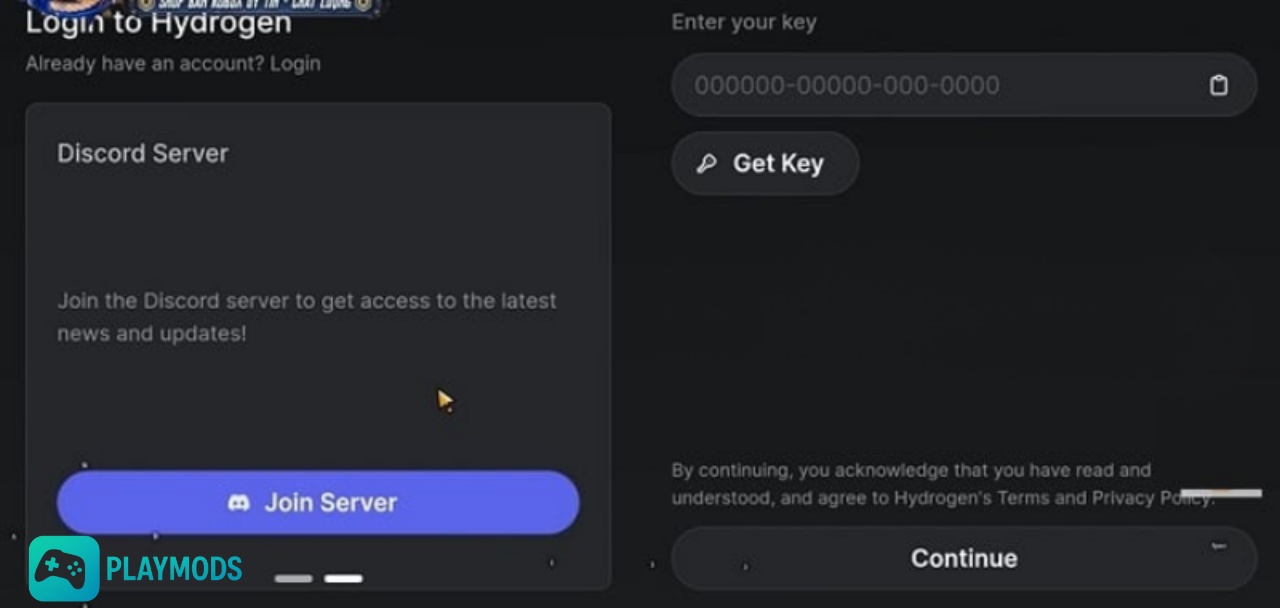Focus the key input field with placeholder zeros
Image resolution: width=1280 pixels, height=608 pixels.
click(964, 85)
